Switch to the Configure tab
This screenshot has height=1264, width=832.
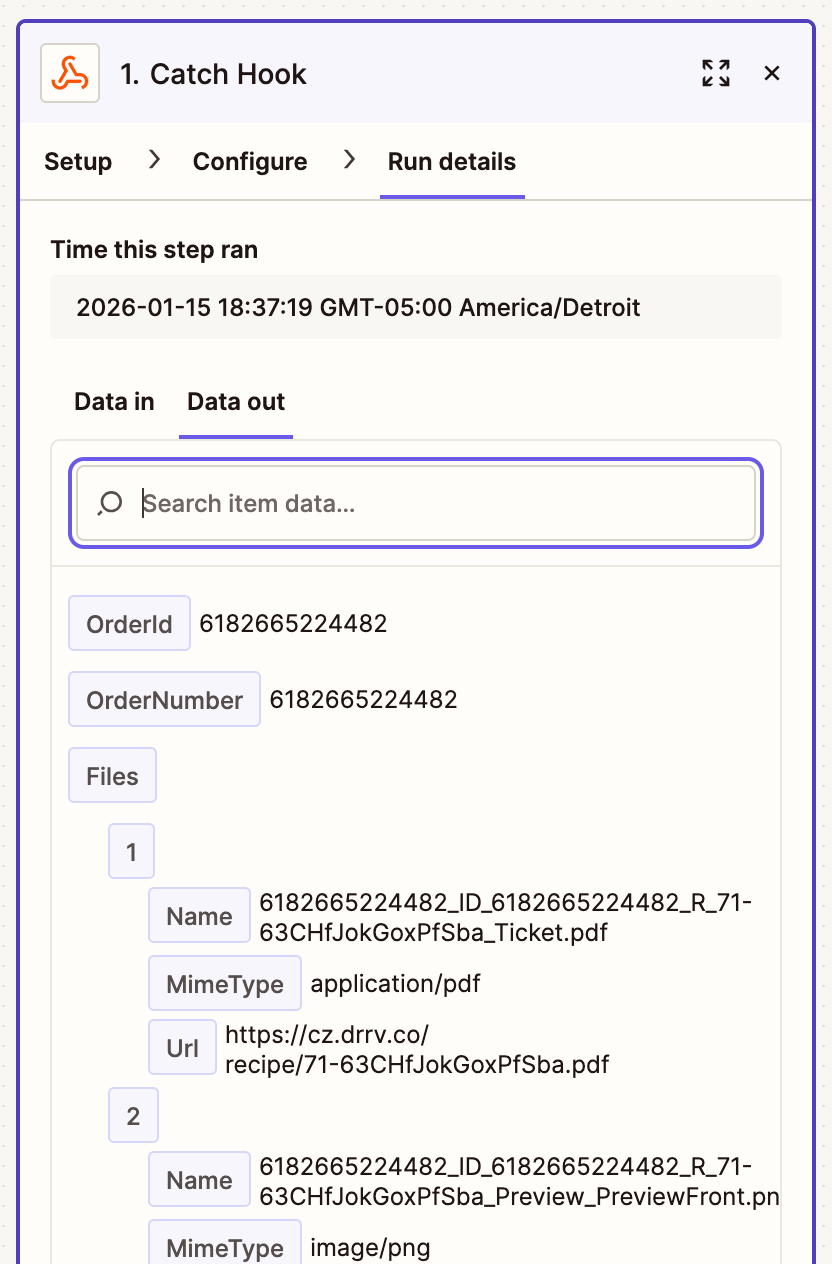coord(250,162)
